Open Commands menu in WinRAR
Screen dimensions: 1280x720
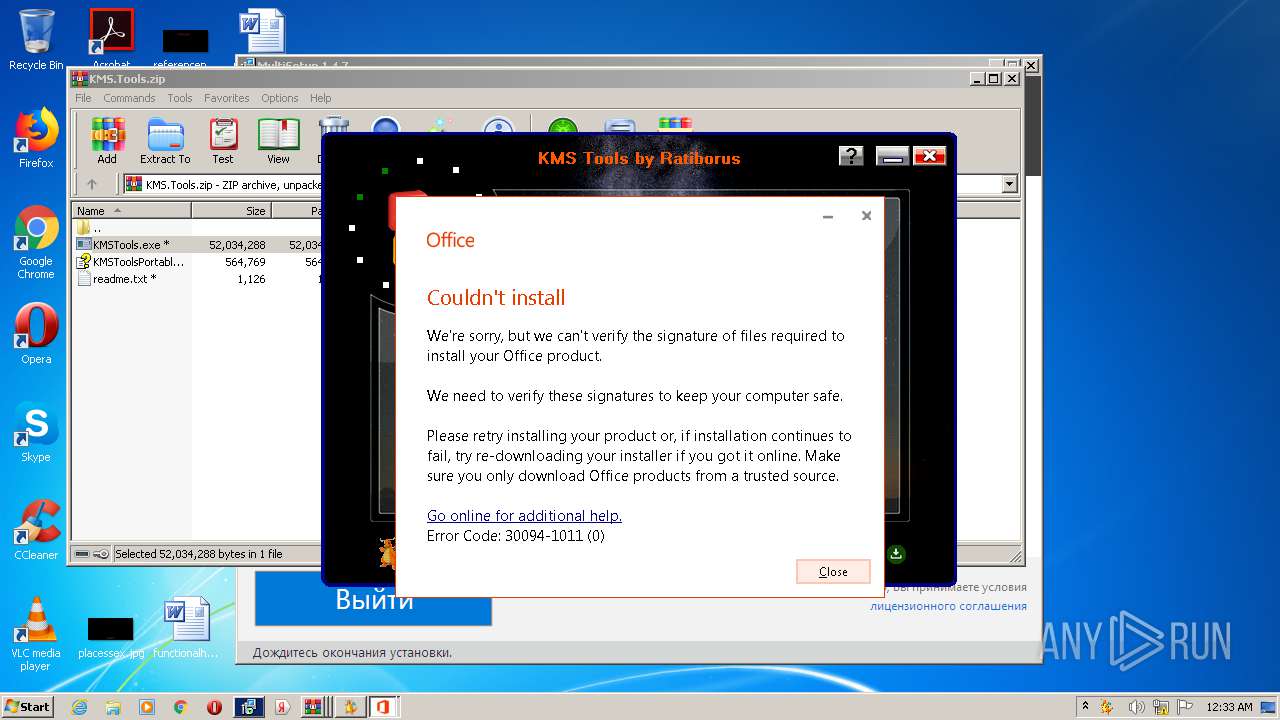pos(129,98)
